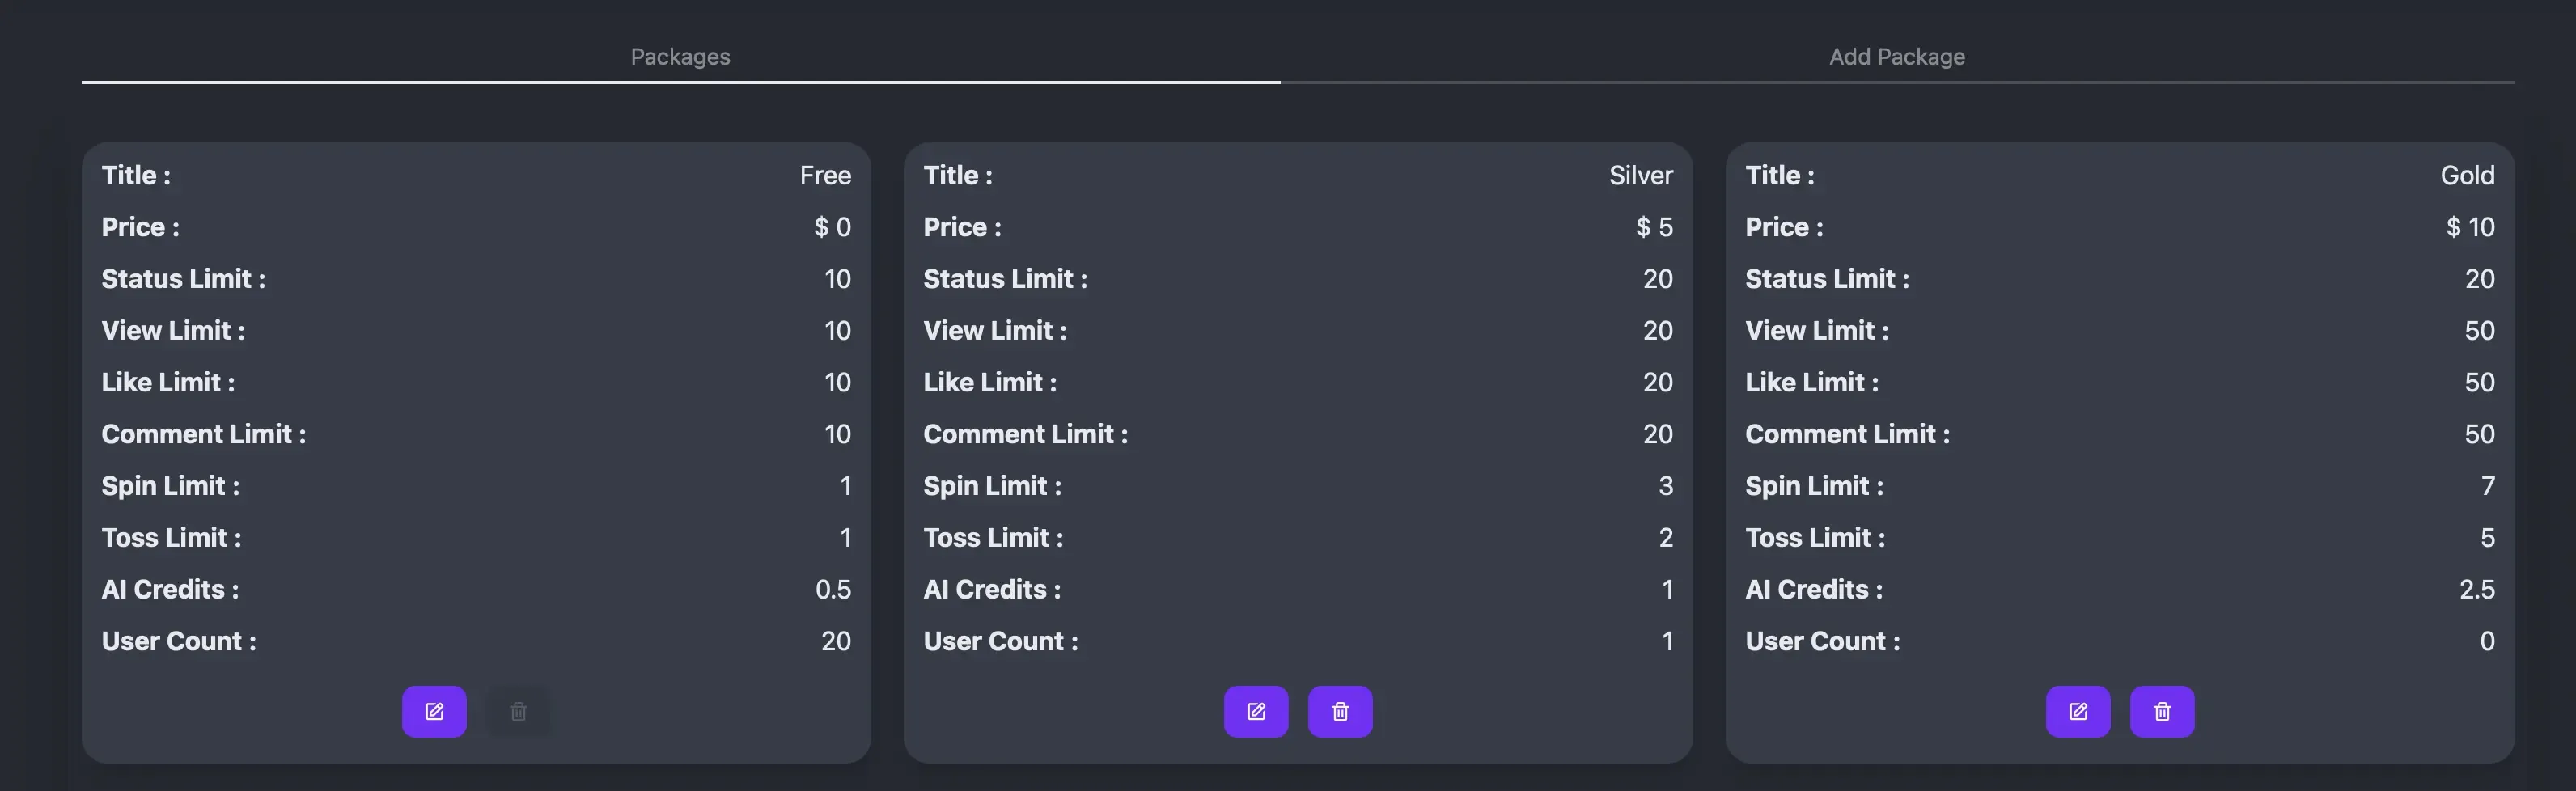Click the edit icon on the Gold package
The height and width of the screenshot is (791, 2576).
pos(2079,711)
